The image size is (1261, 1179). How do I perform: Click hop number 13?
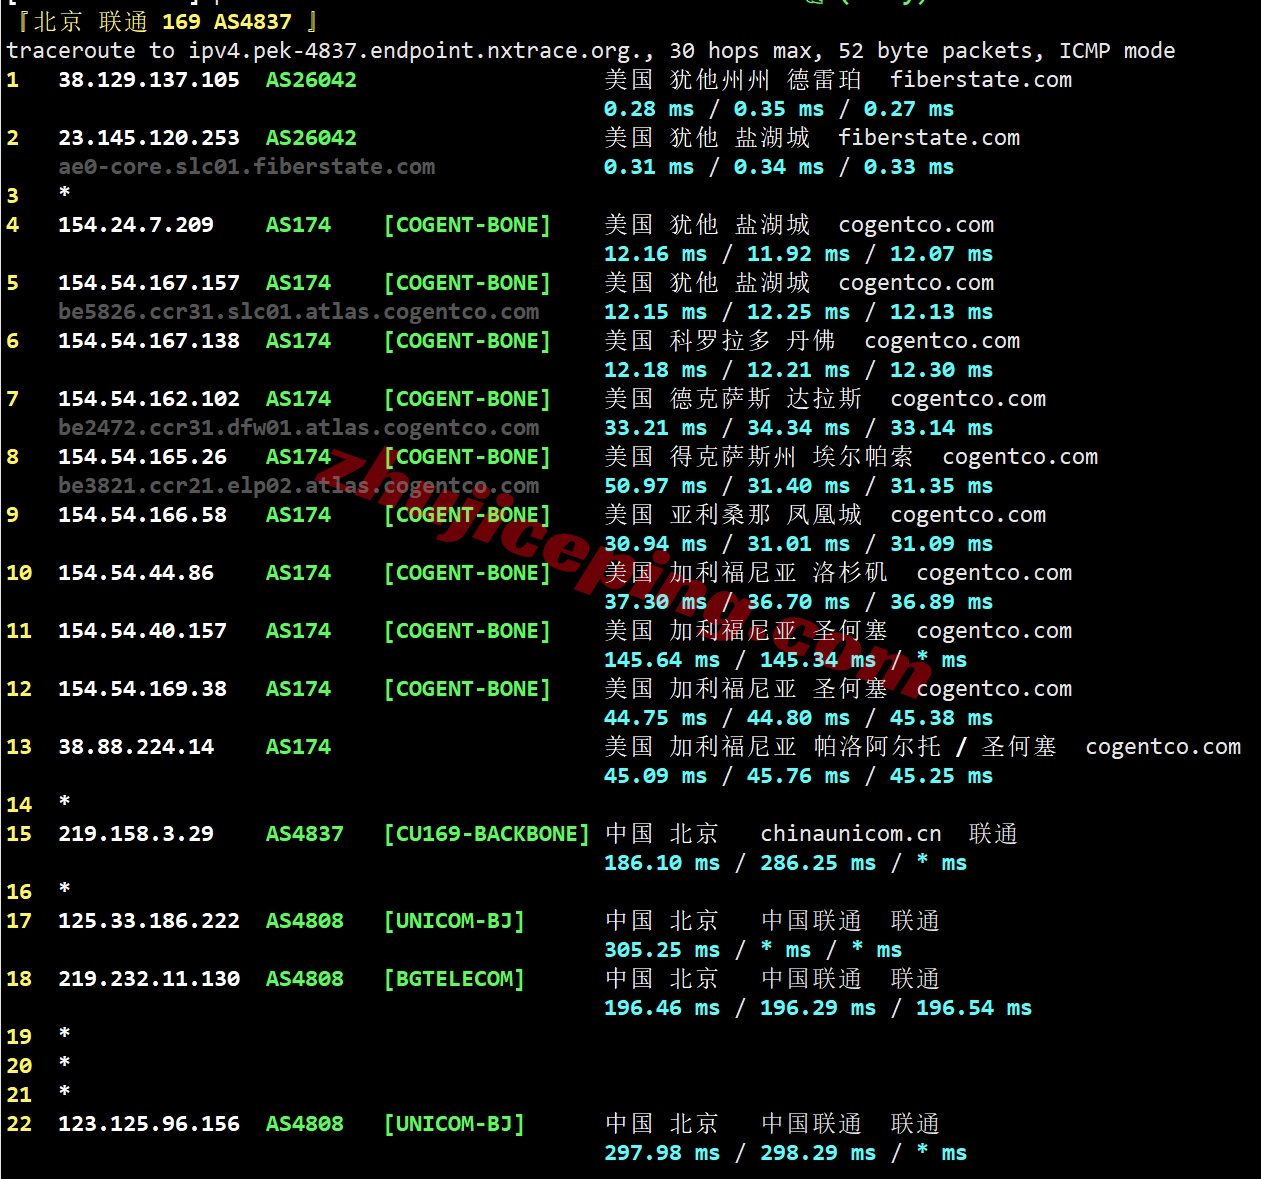[19, 747]
